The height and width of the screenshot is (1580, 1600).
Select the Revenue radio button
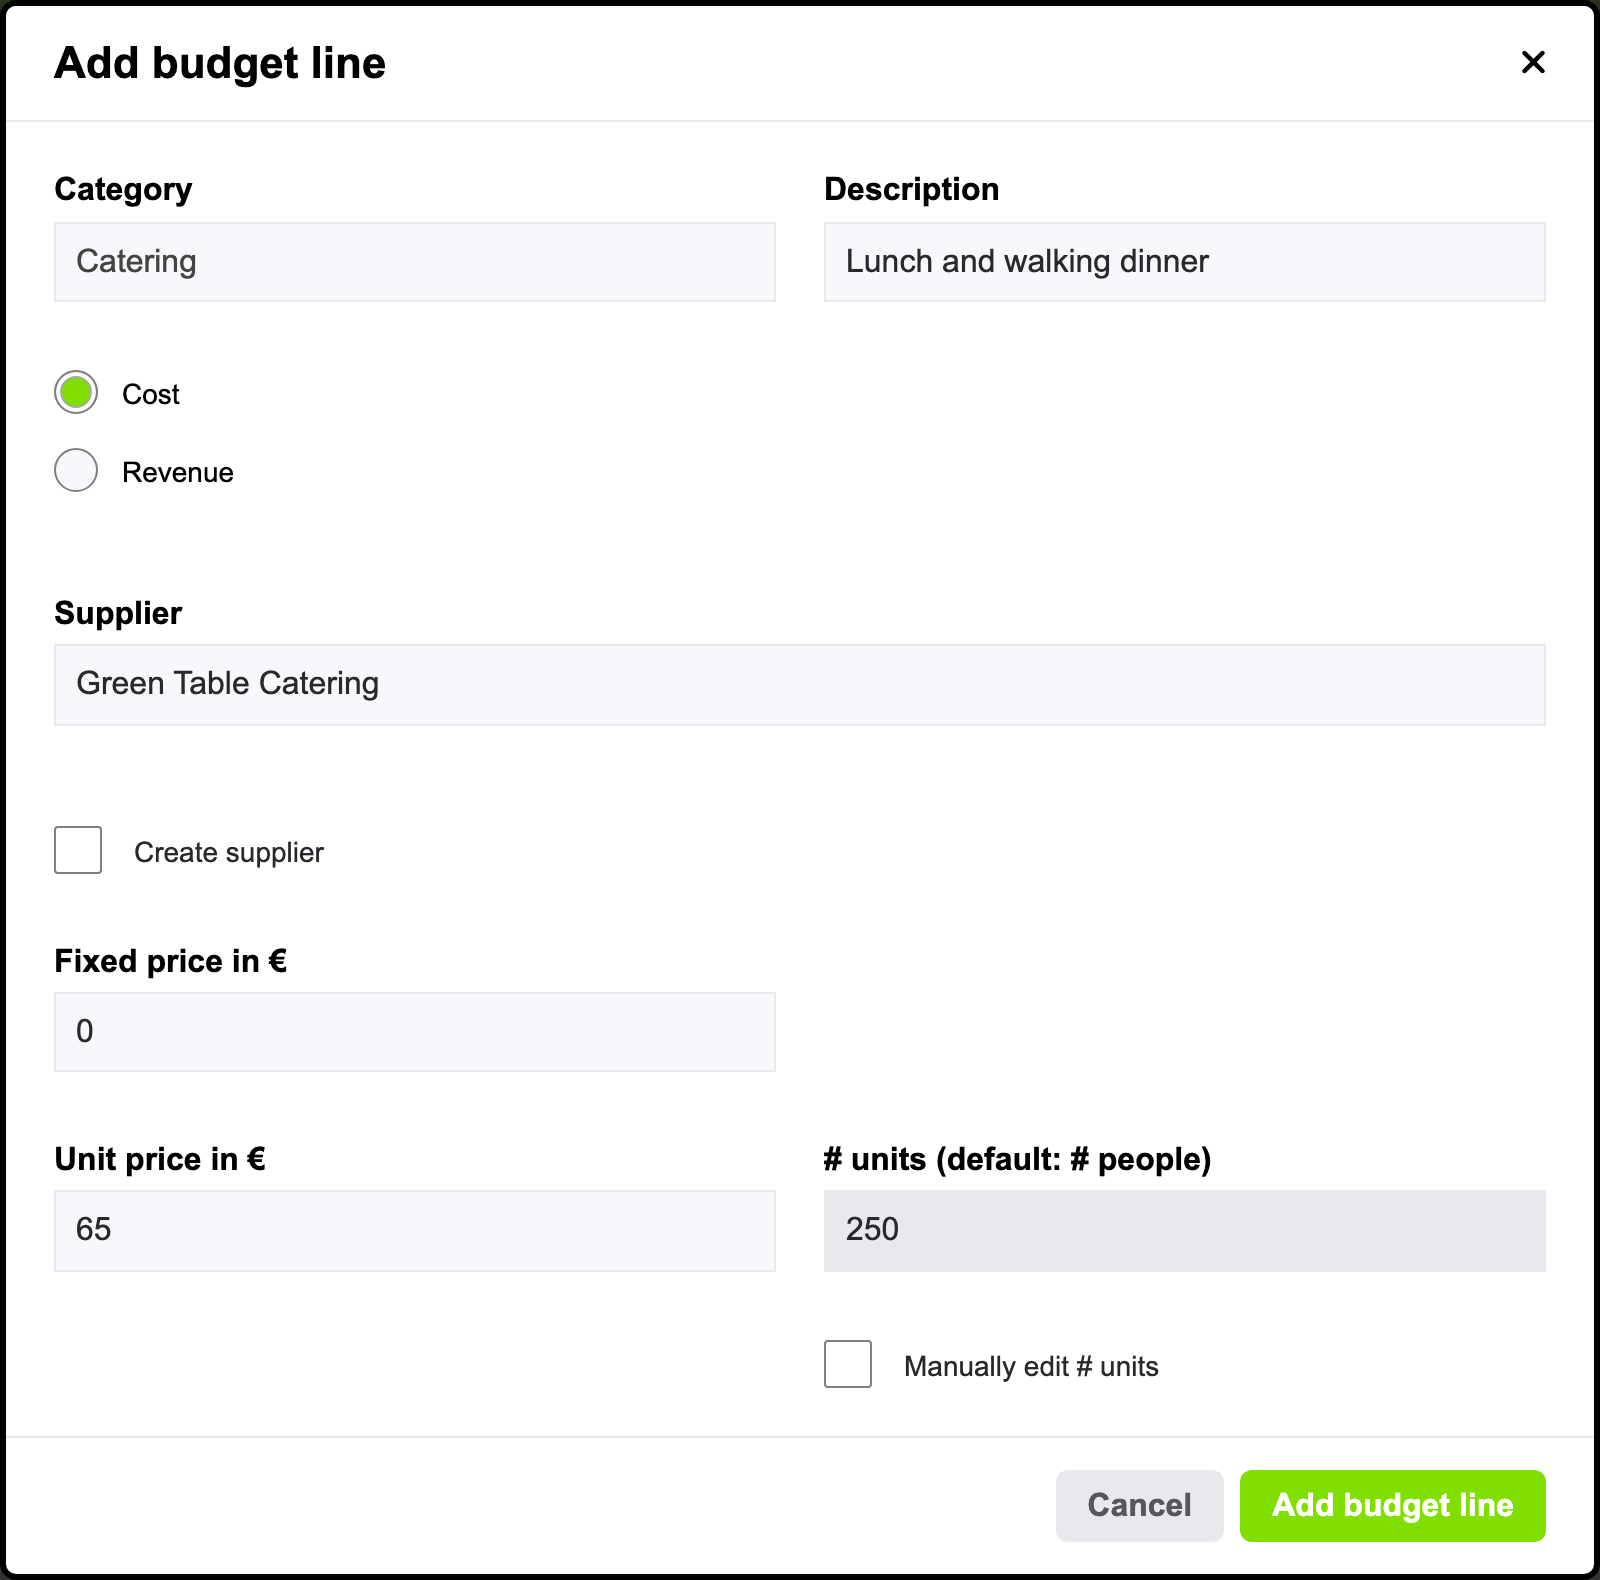(x=76, y=470)
